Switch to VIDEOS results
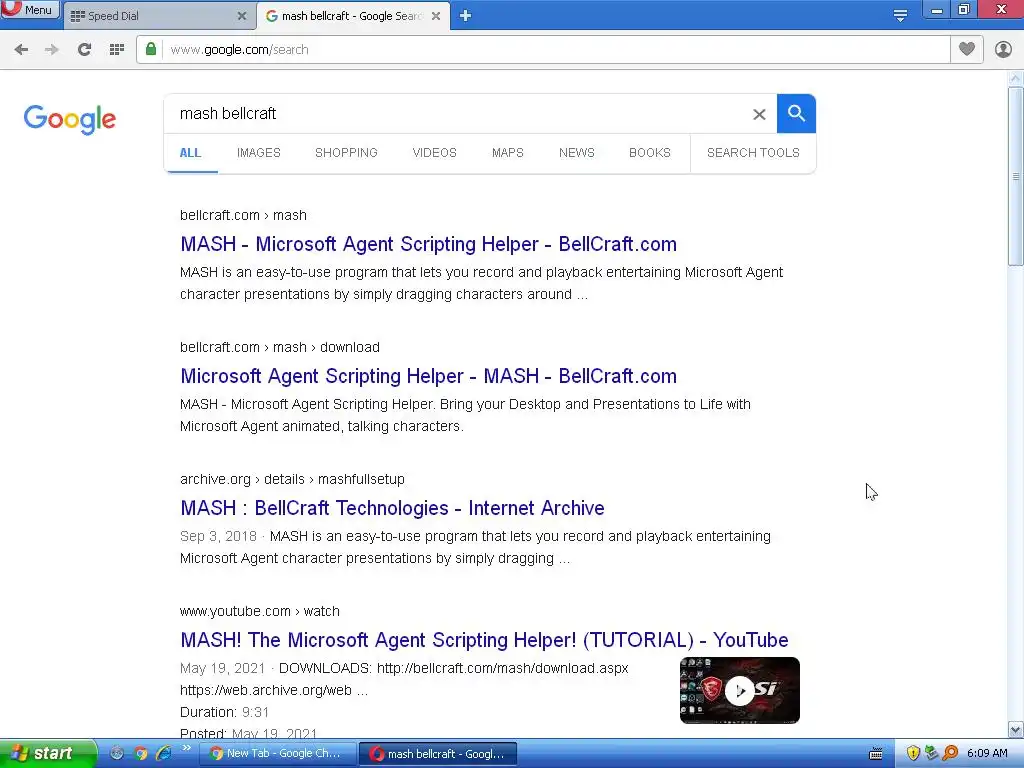 click(434, 153)
